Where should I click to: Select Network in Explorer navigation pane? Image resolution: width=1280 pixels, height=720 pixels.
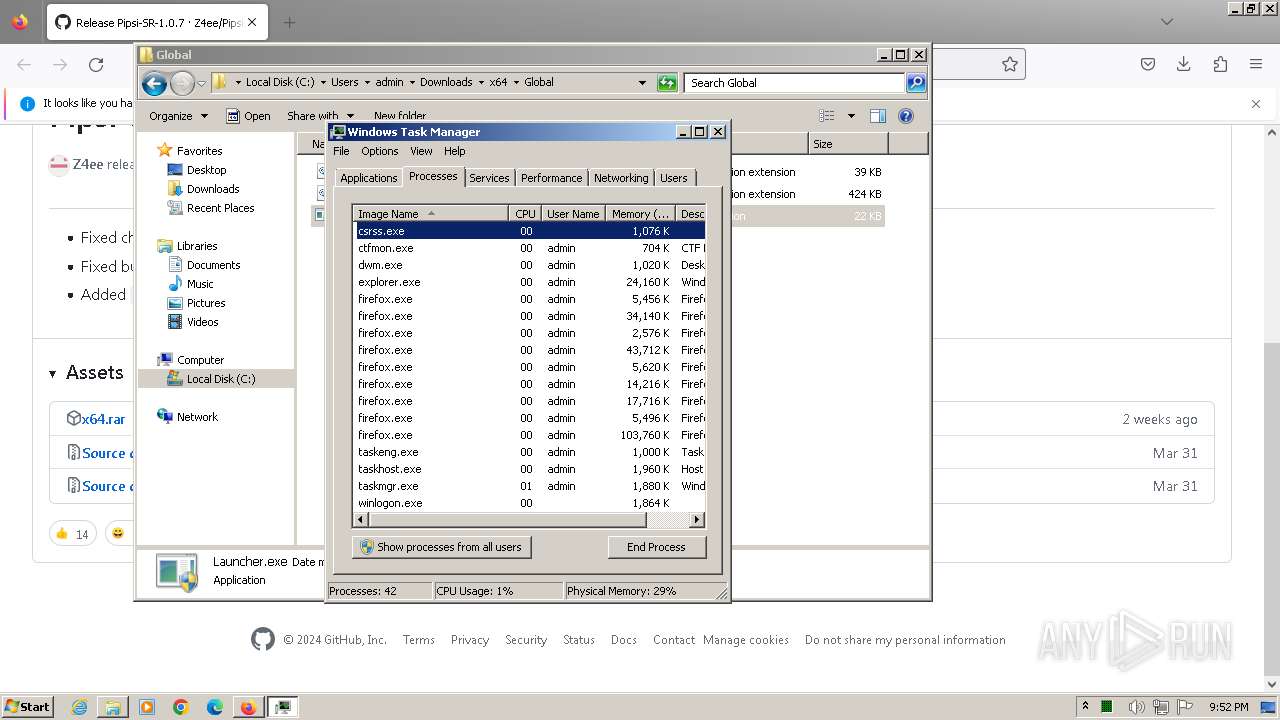pos(196,417)
